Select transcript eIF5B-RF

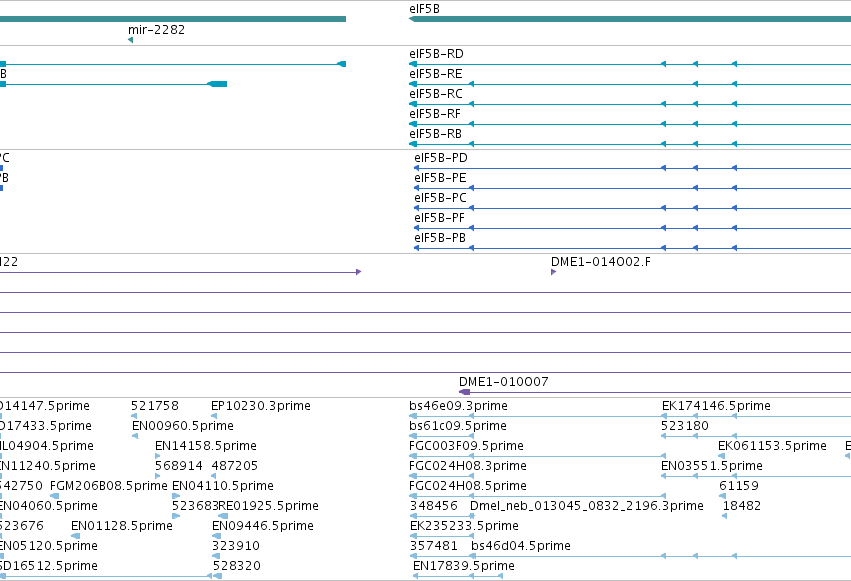pyautogui.click(x=435, y=114)
